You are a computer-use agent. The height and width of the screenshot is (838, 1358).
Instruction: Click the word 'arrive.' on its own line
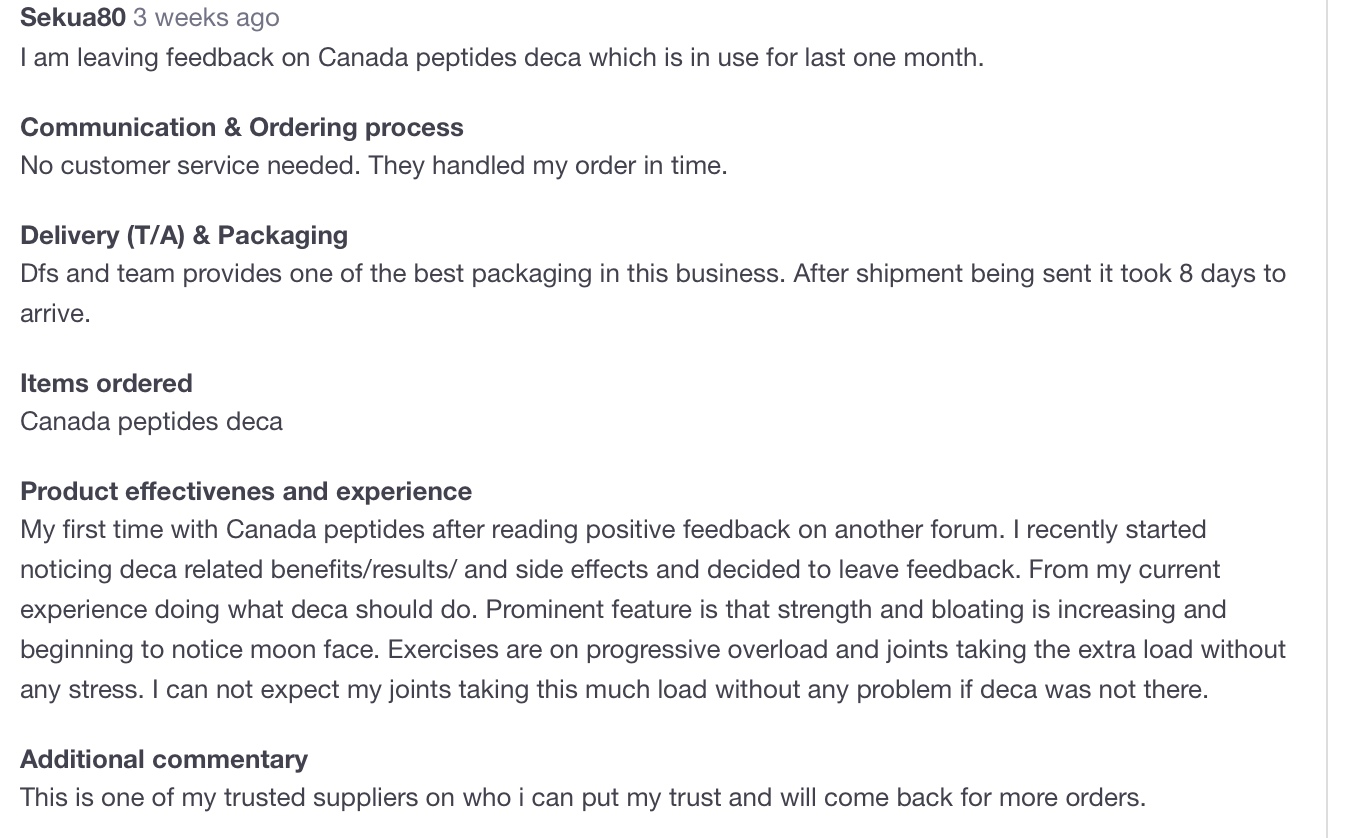(55, 314)
